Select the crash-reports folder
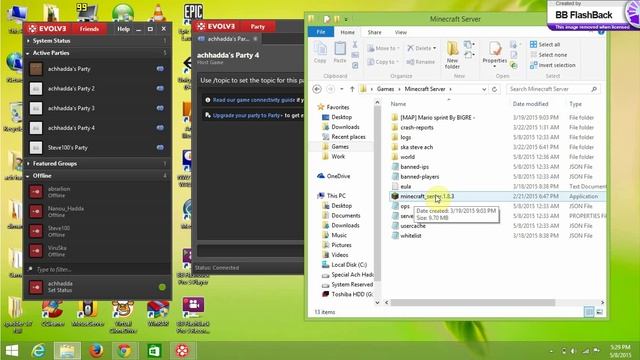This screenshot has height=360, width=640. click(417, 127)
